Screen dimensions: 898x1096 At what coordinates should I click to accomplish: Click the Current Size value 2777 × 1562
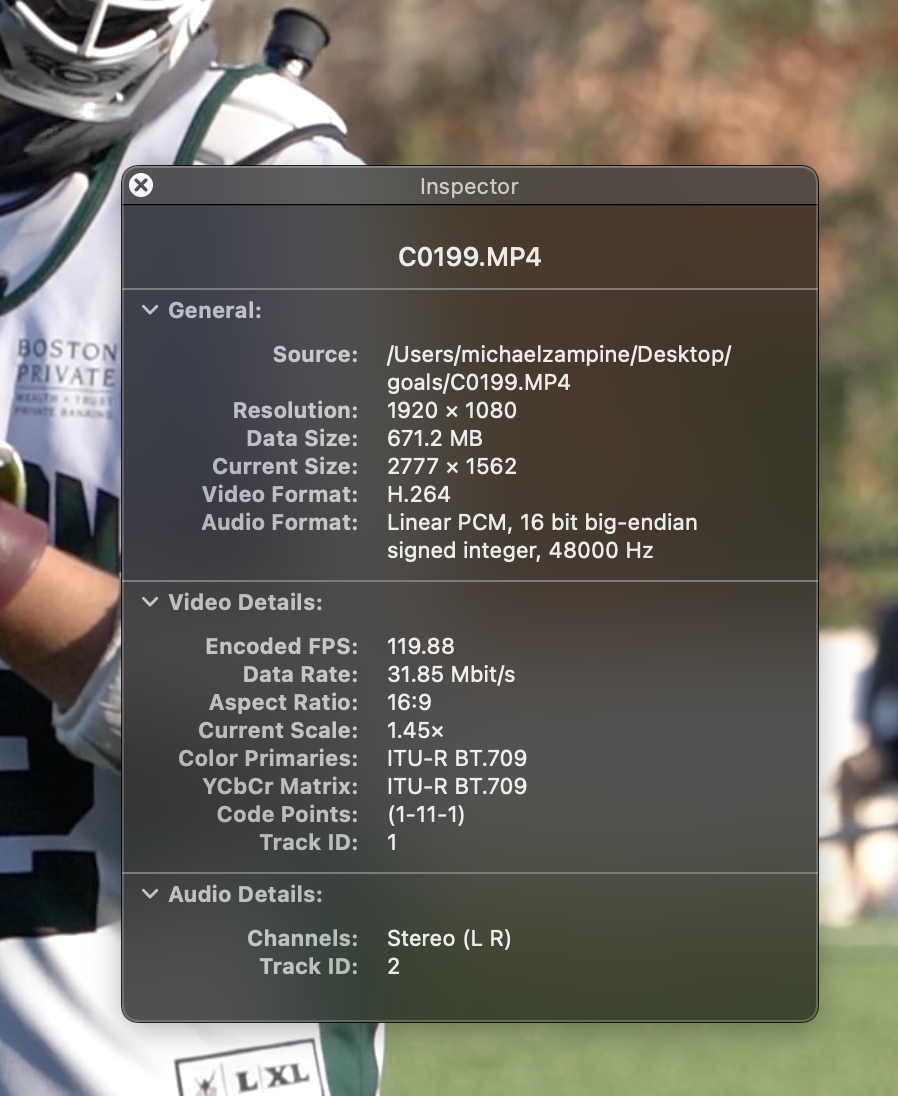pyautogui.click(x=452, y=466)
